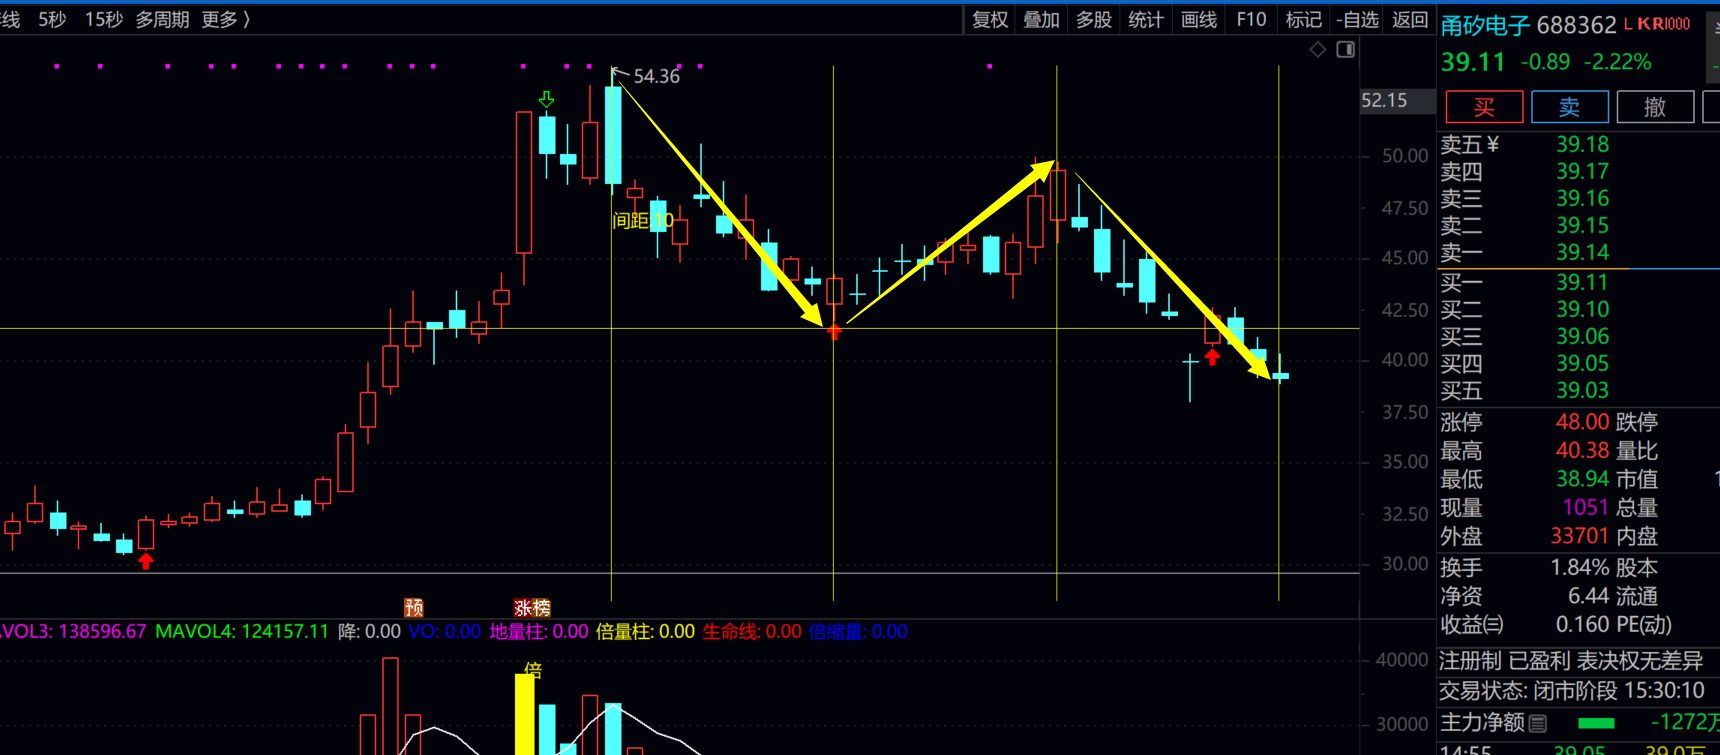Open the 主力净额 detail list icon
This screenshot has width=1720, height=755.
(x=1538, y=723)
